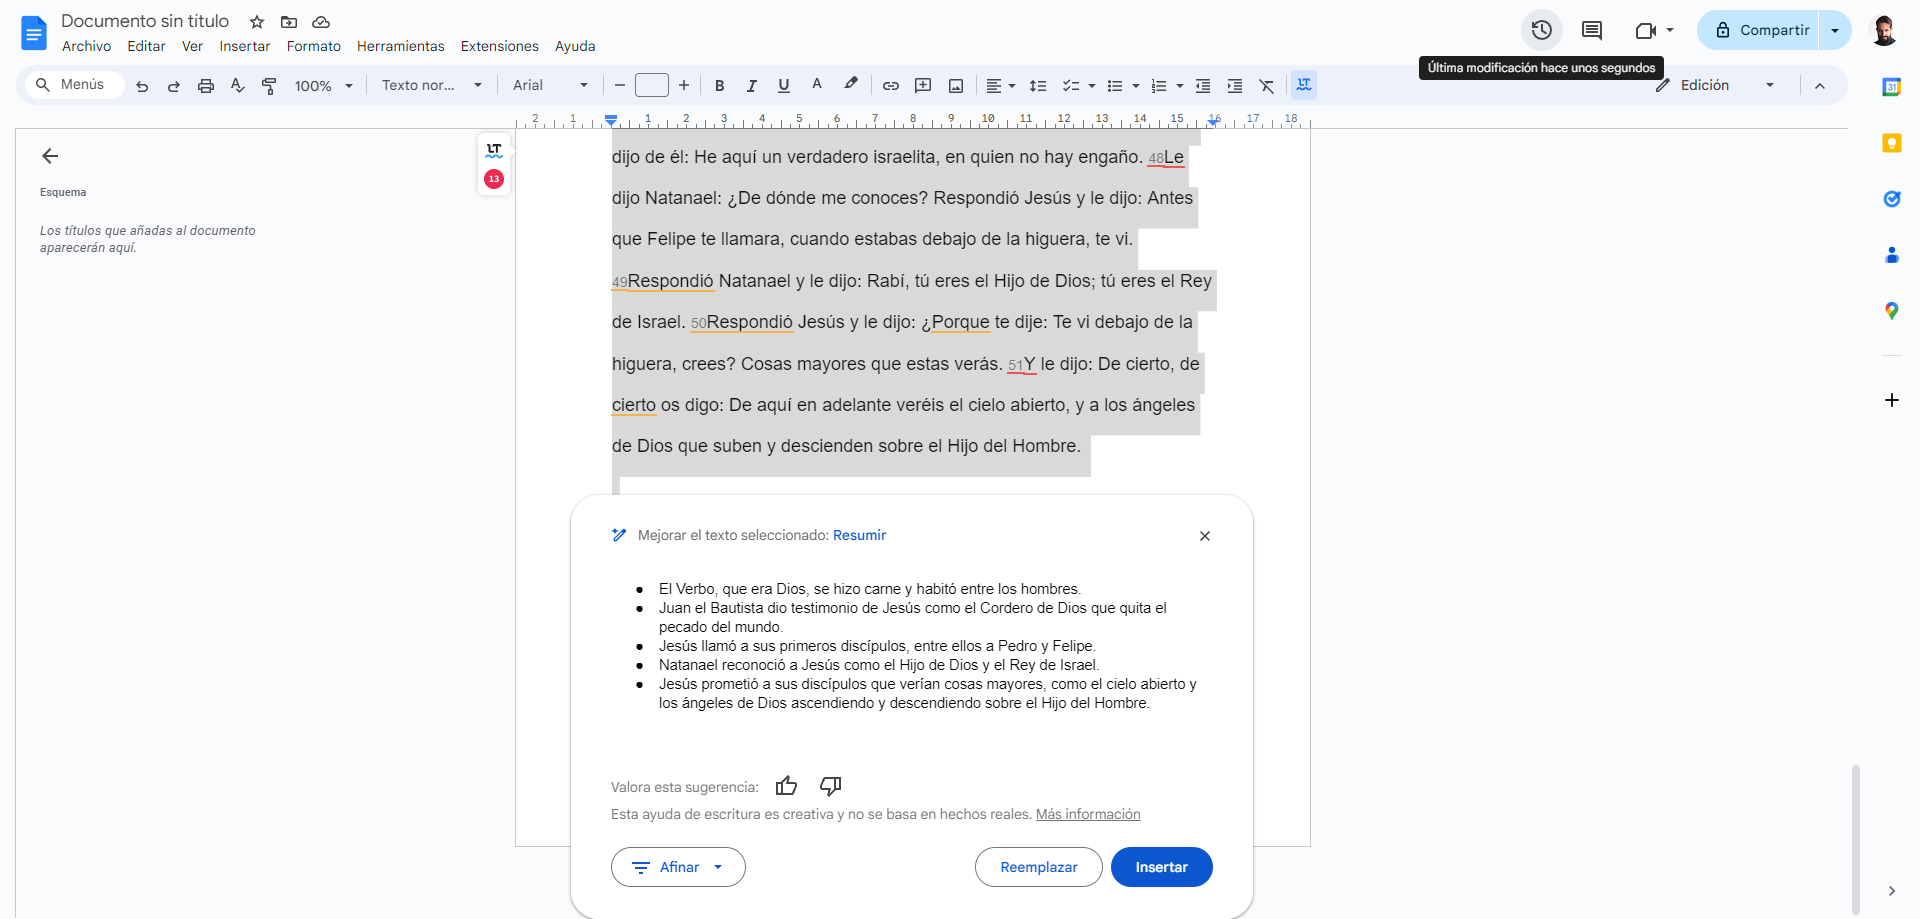Apply italic formatting
This screenshot has height=919, width=1920.
pos(751,85)
